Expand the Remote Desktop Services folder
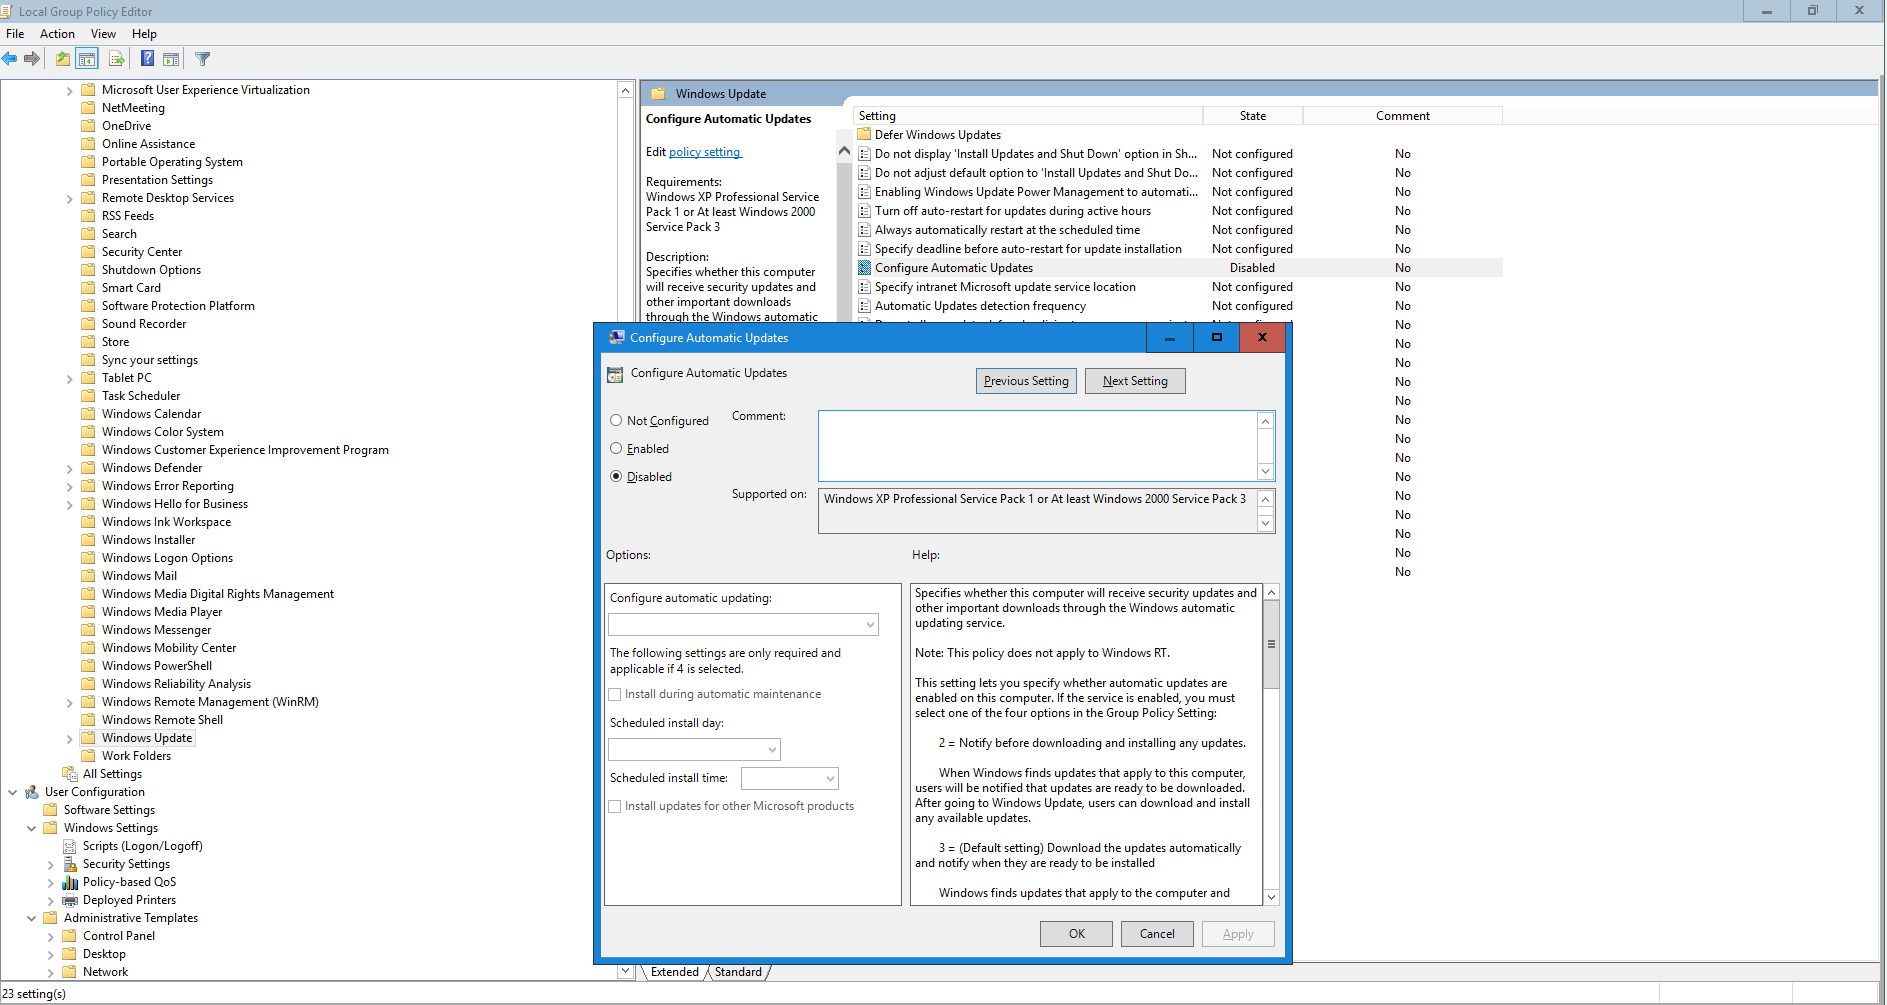Viewport: 1887px width, 1005px height. [69, 198]
